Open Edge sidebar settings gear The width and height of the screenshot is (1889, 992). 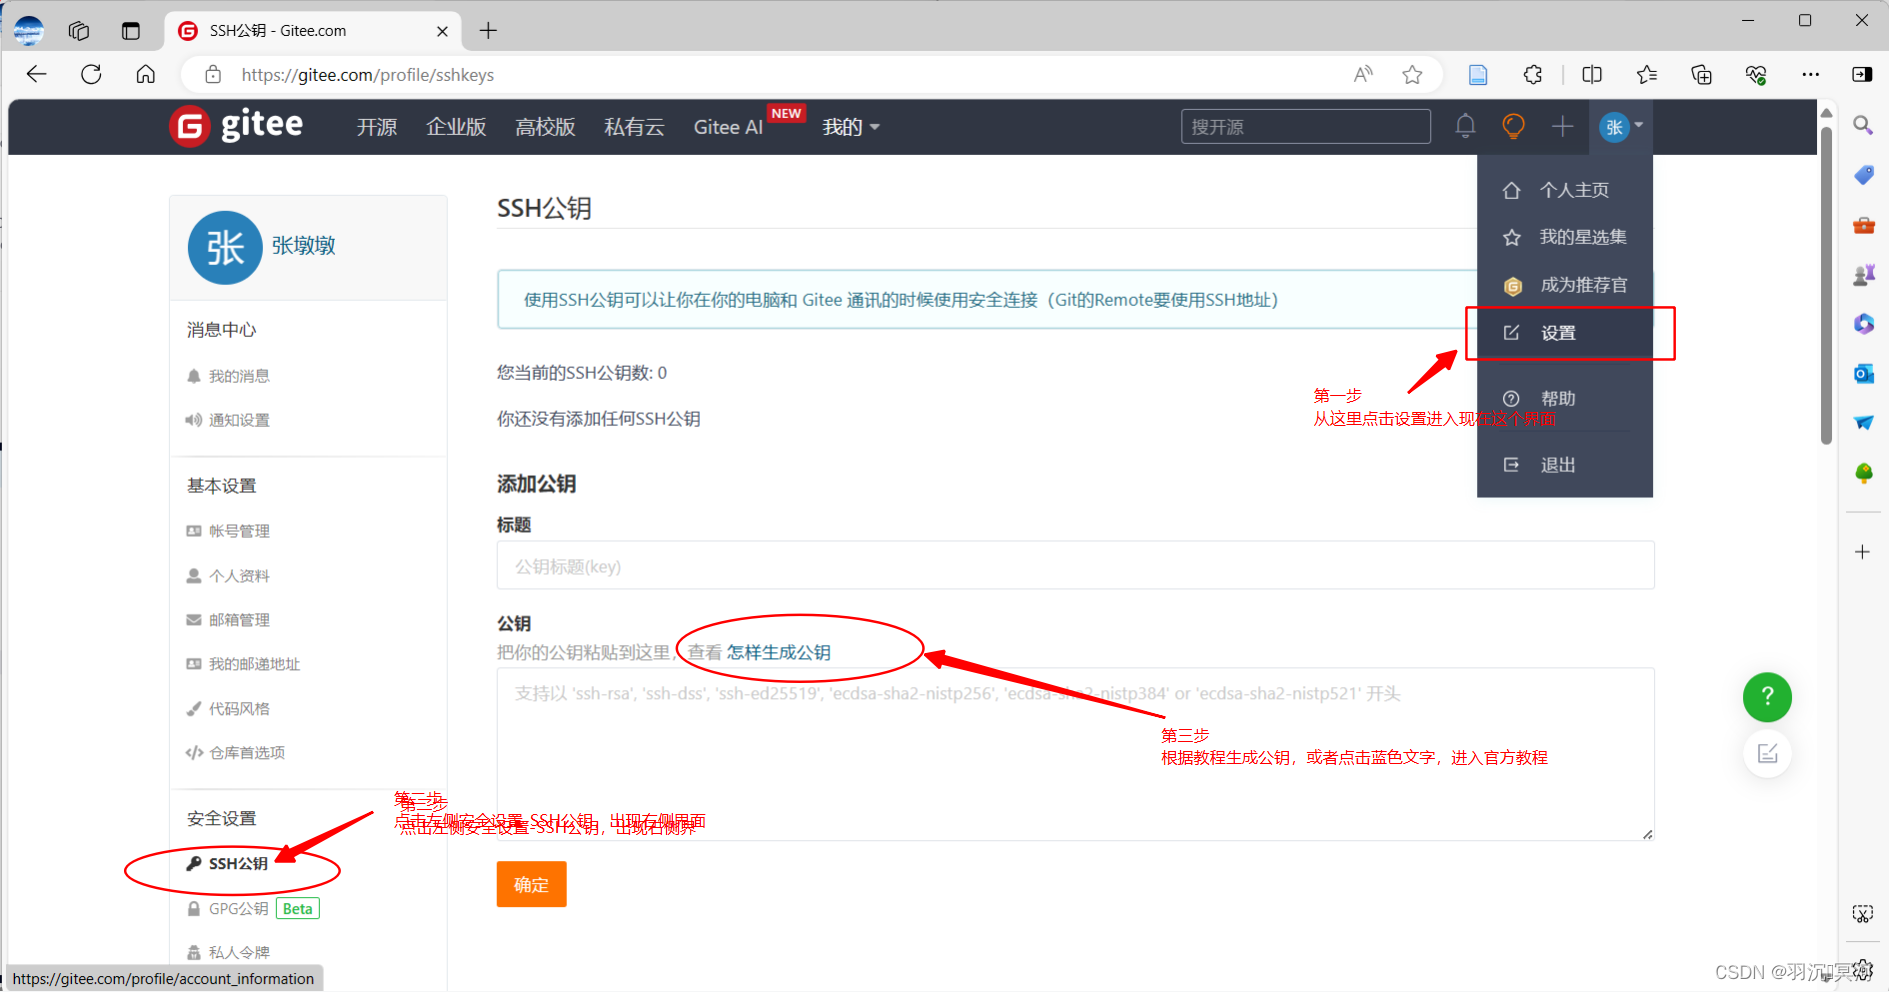coord(1862,969)
